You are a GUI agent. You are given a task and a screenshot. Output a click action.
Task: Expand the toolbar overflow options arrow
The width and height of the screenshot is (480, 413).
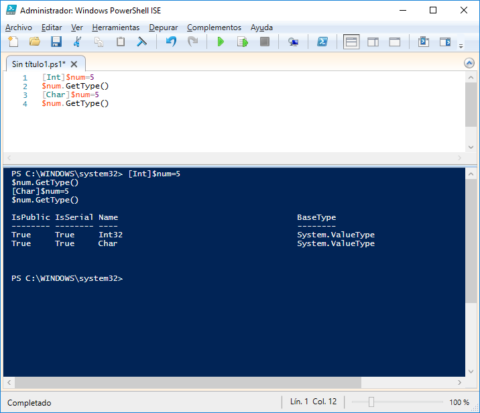pos(461,46)
